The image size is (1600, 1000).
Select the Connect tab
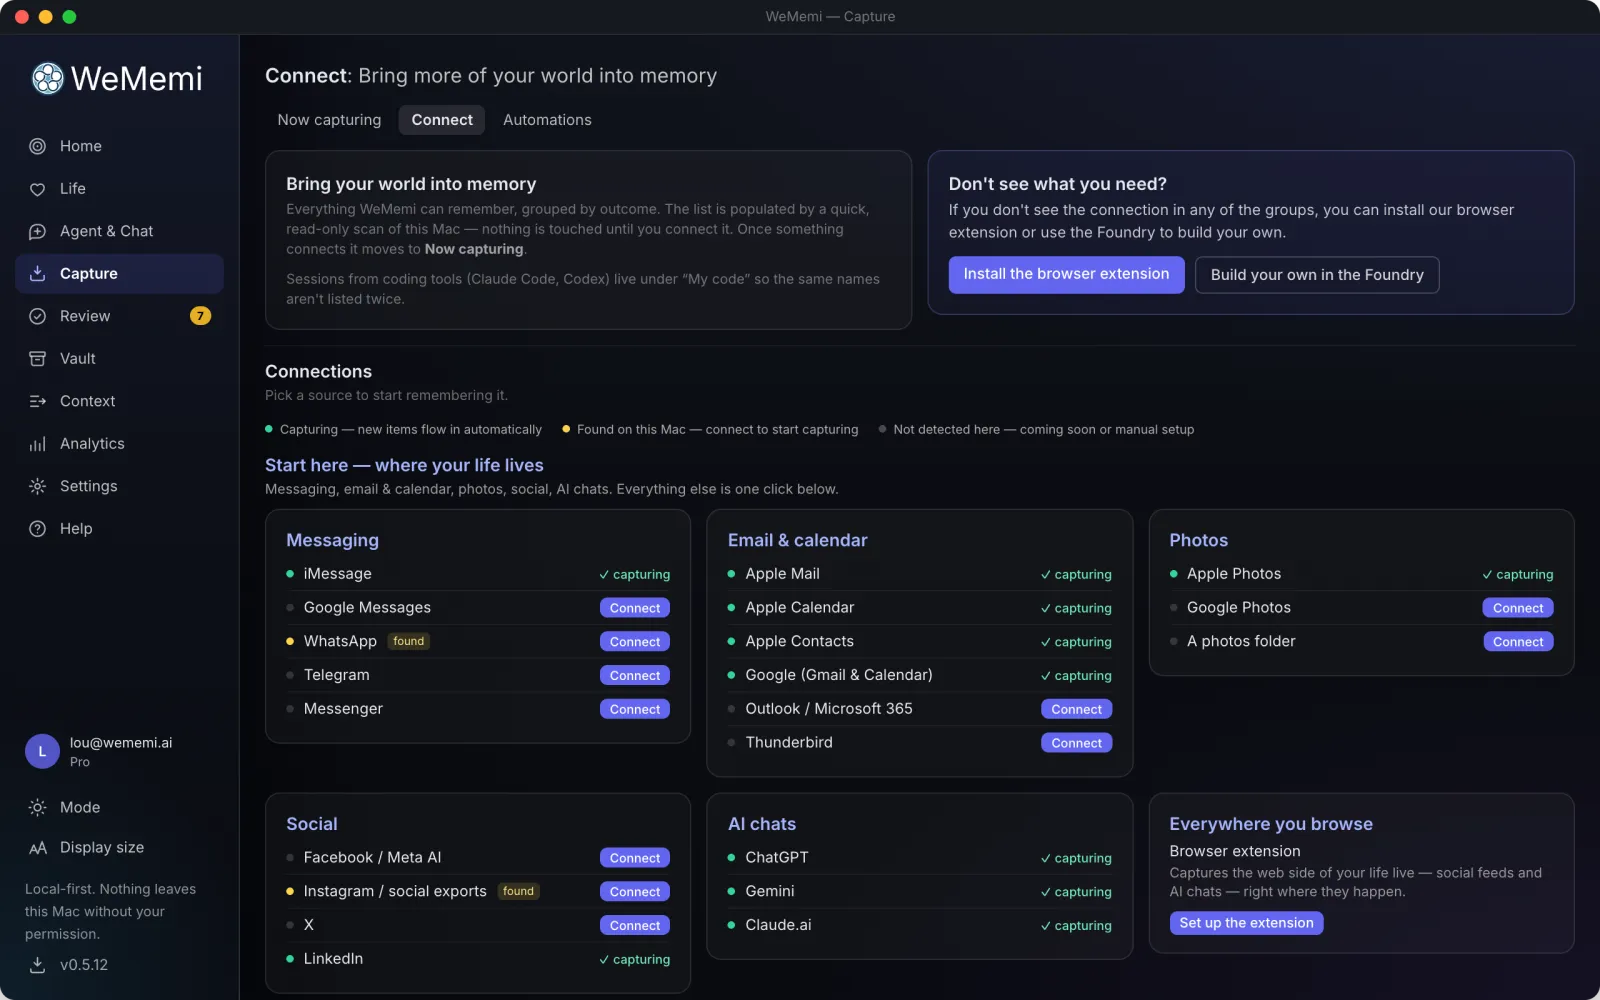point(442,120)
